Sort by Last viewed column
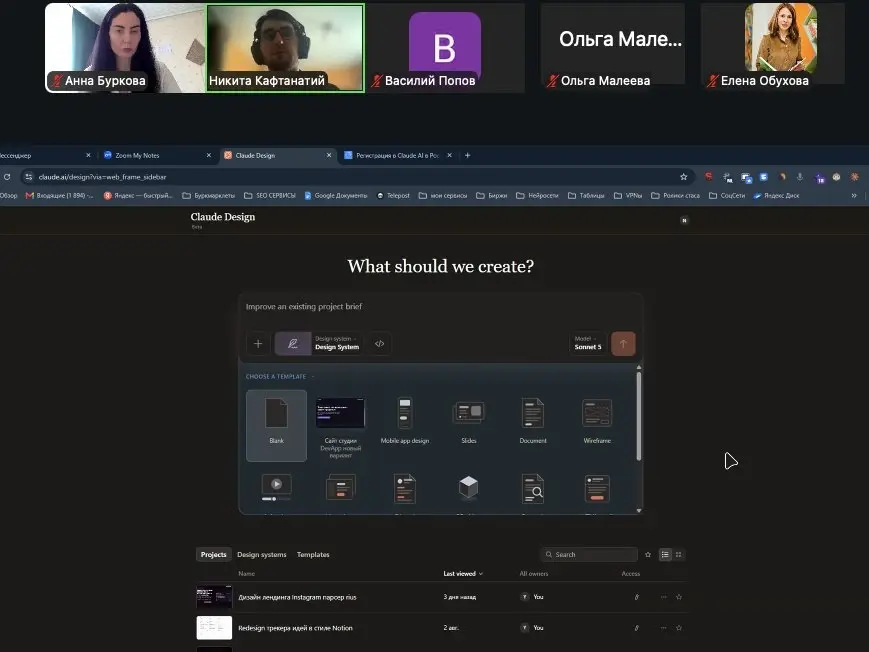 tap(463, 574)
